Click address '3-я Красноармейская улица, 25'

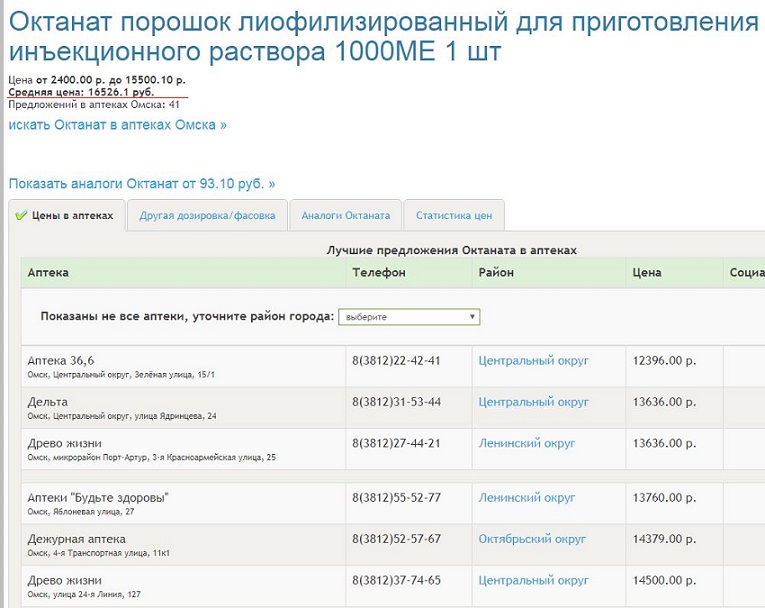[x=214, y=457]
